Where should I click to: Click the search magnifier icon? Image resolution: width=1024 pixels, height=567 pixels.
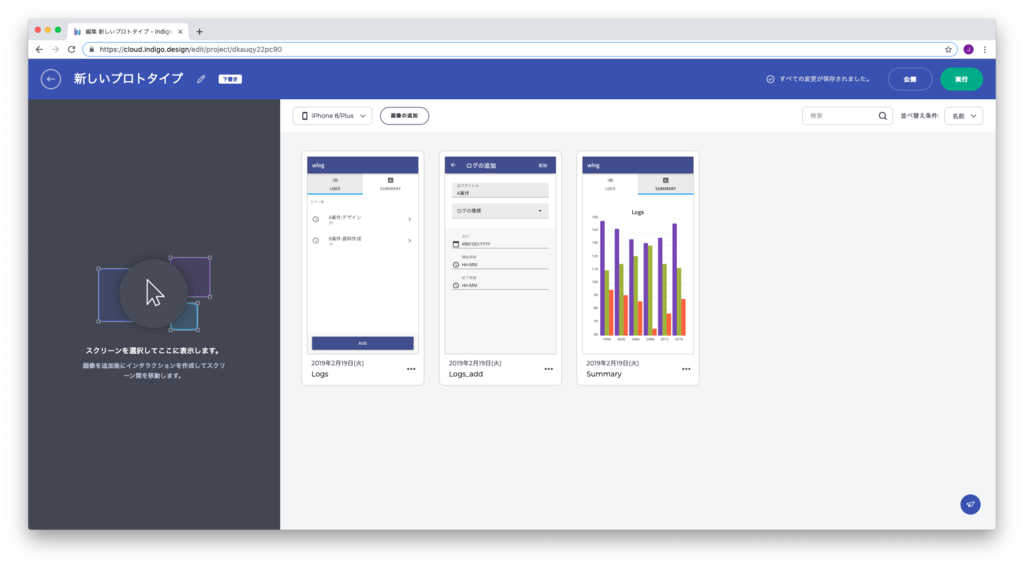point(883,116)
